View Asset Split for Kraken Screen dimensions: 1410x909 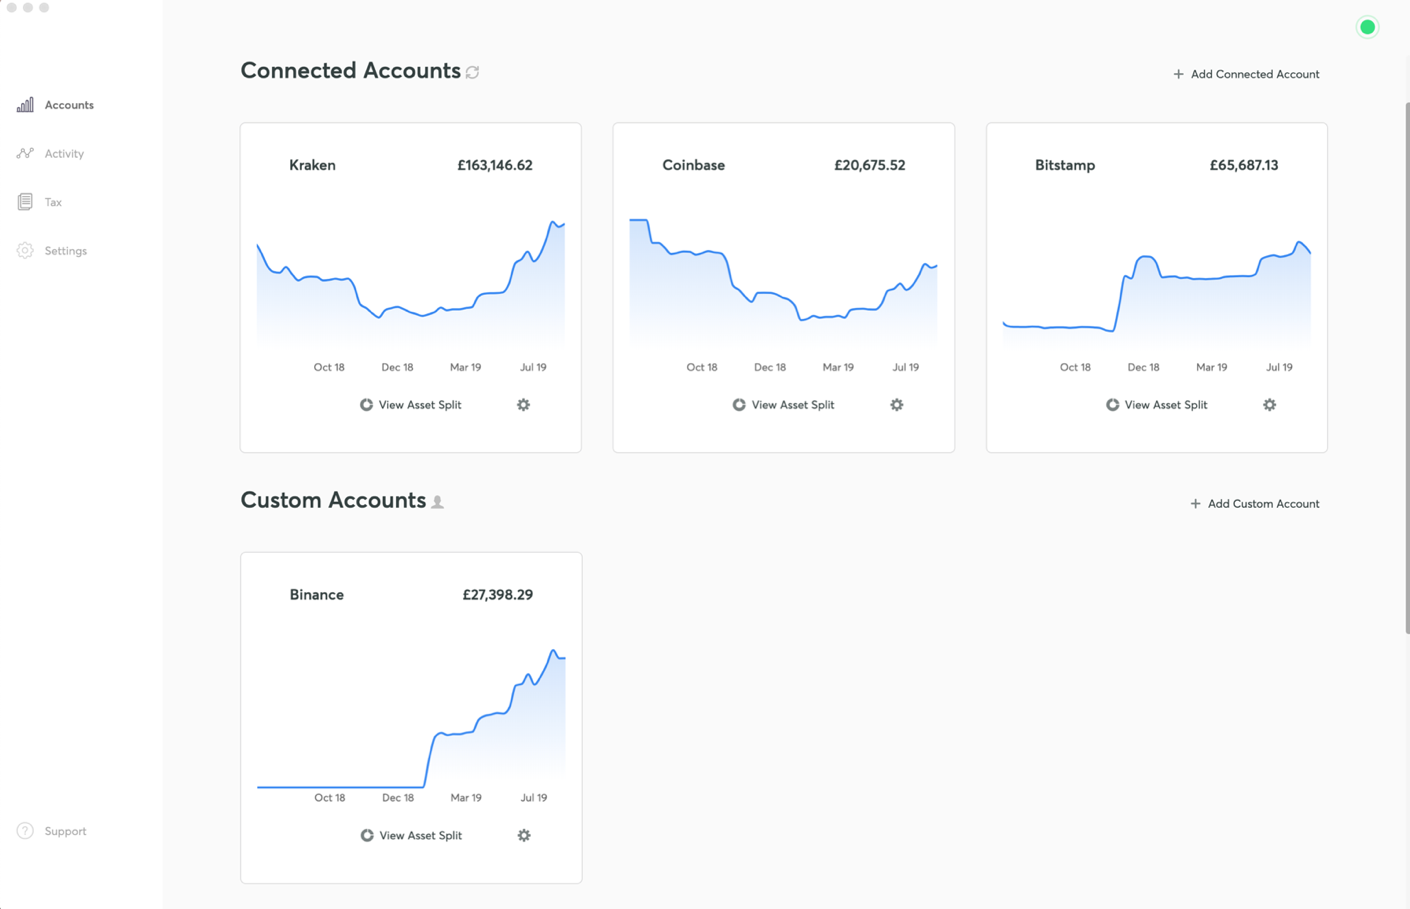pos(411,405)
